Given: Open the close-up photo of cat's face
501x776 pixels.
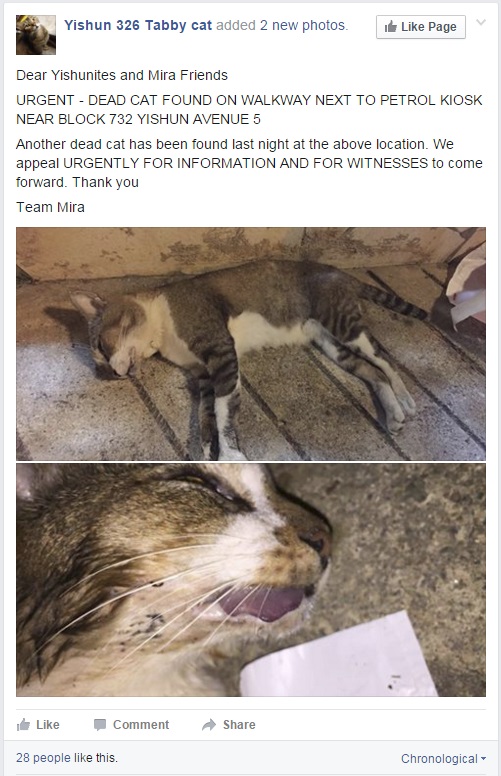Looking at the screenshot, I should [x=251, y=580].
